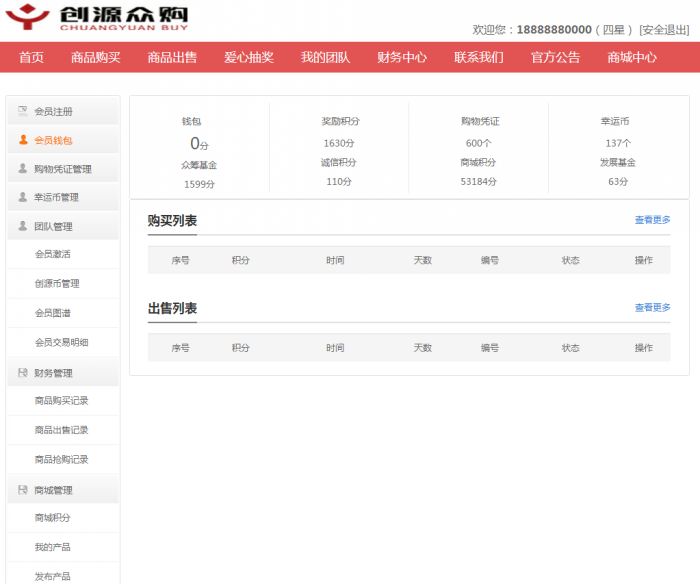Click the 幸运币管理 person icon

[x=23, y=197]
